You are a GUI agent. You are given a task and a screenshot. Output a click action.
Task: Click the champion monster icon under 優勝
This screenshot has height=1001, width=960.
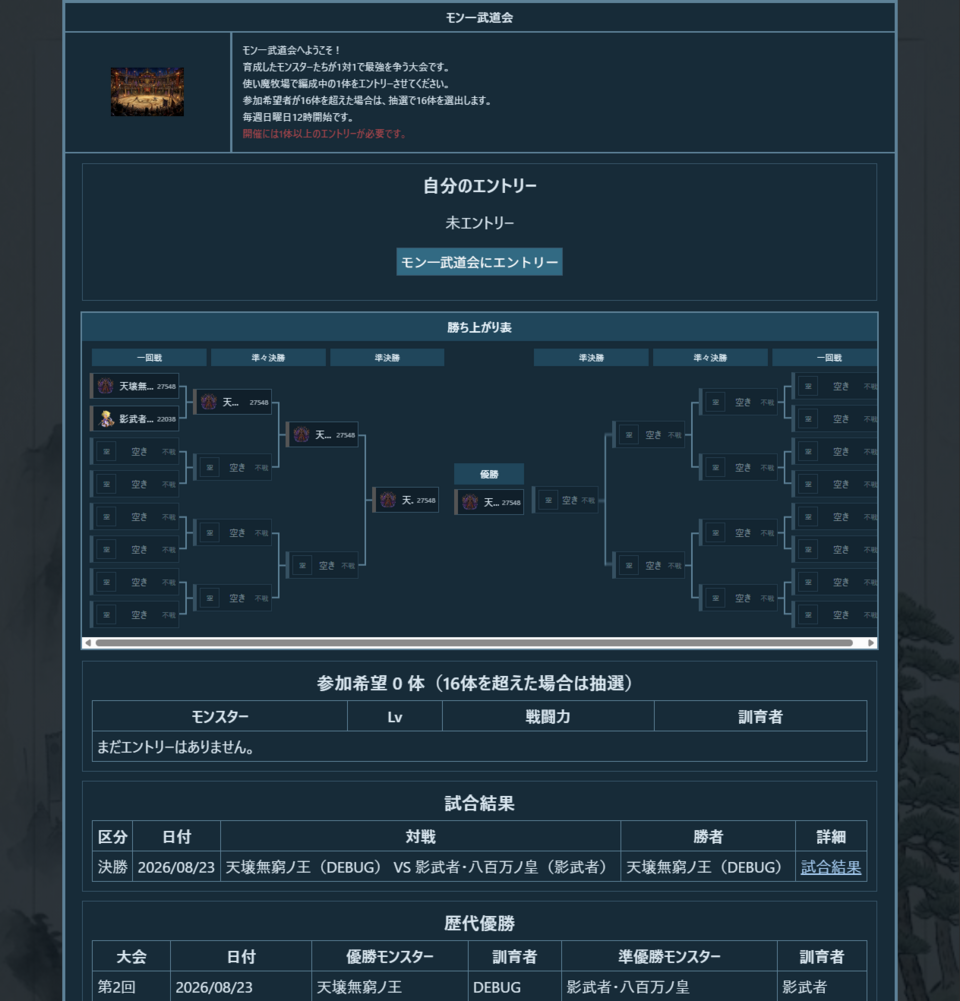pyautogui.click(x=469, y=502)
